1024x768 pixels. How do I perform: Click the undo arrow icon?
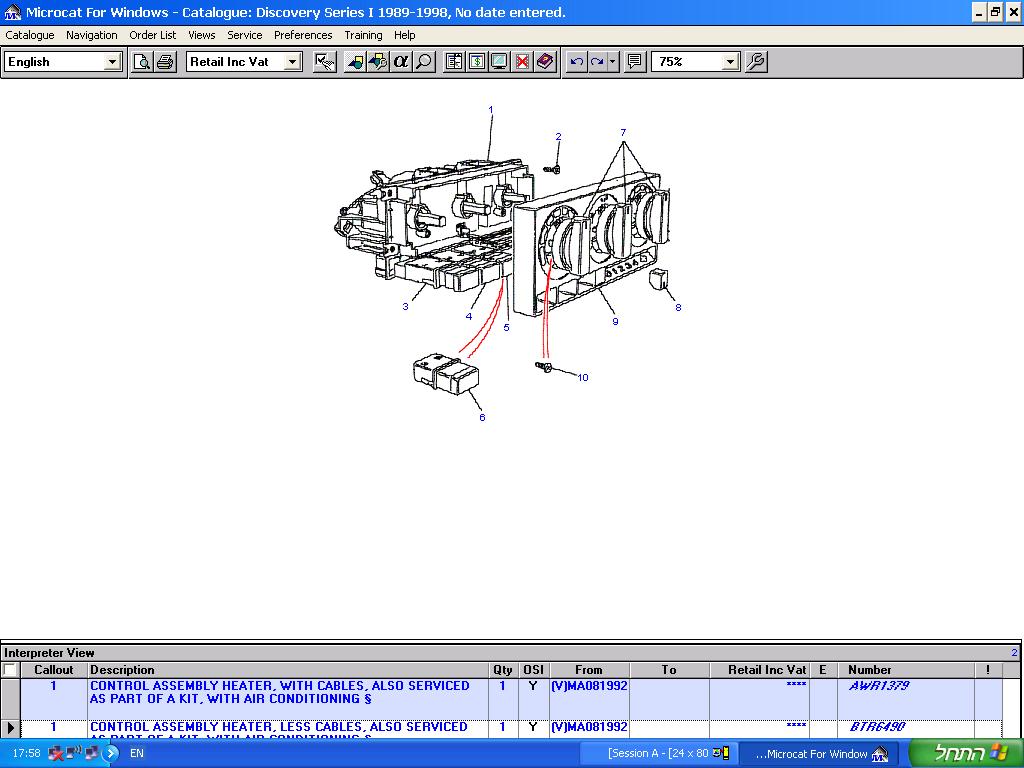(576, 62)
